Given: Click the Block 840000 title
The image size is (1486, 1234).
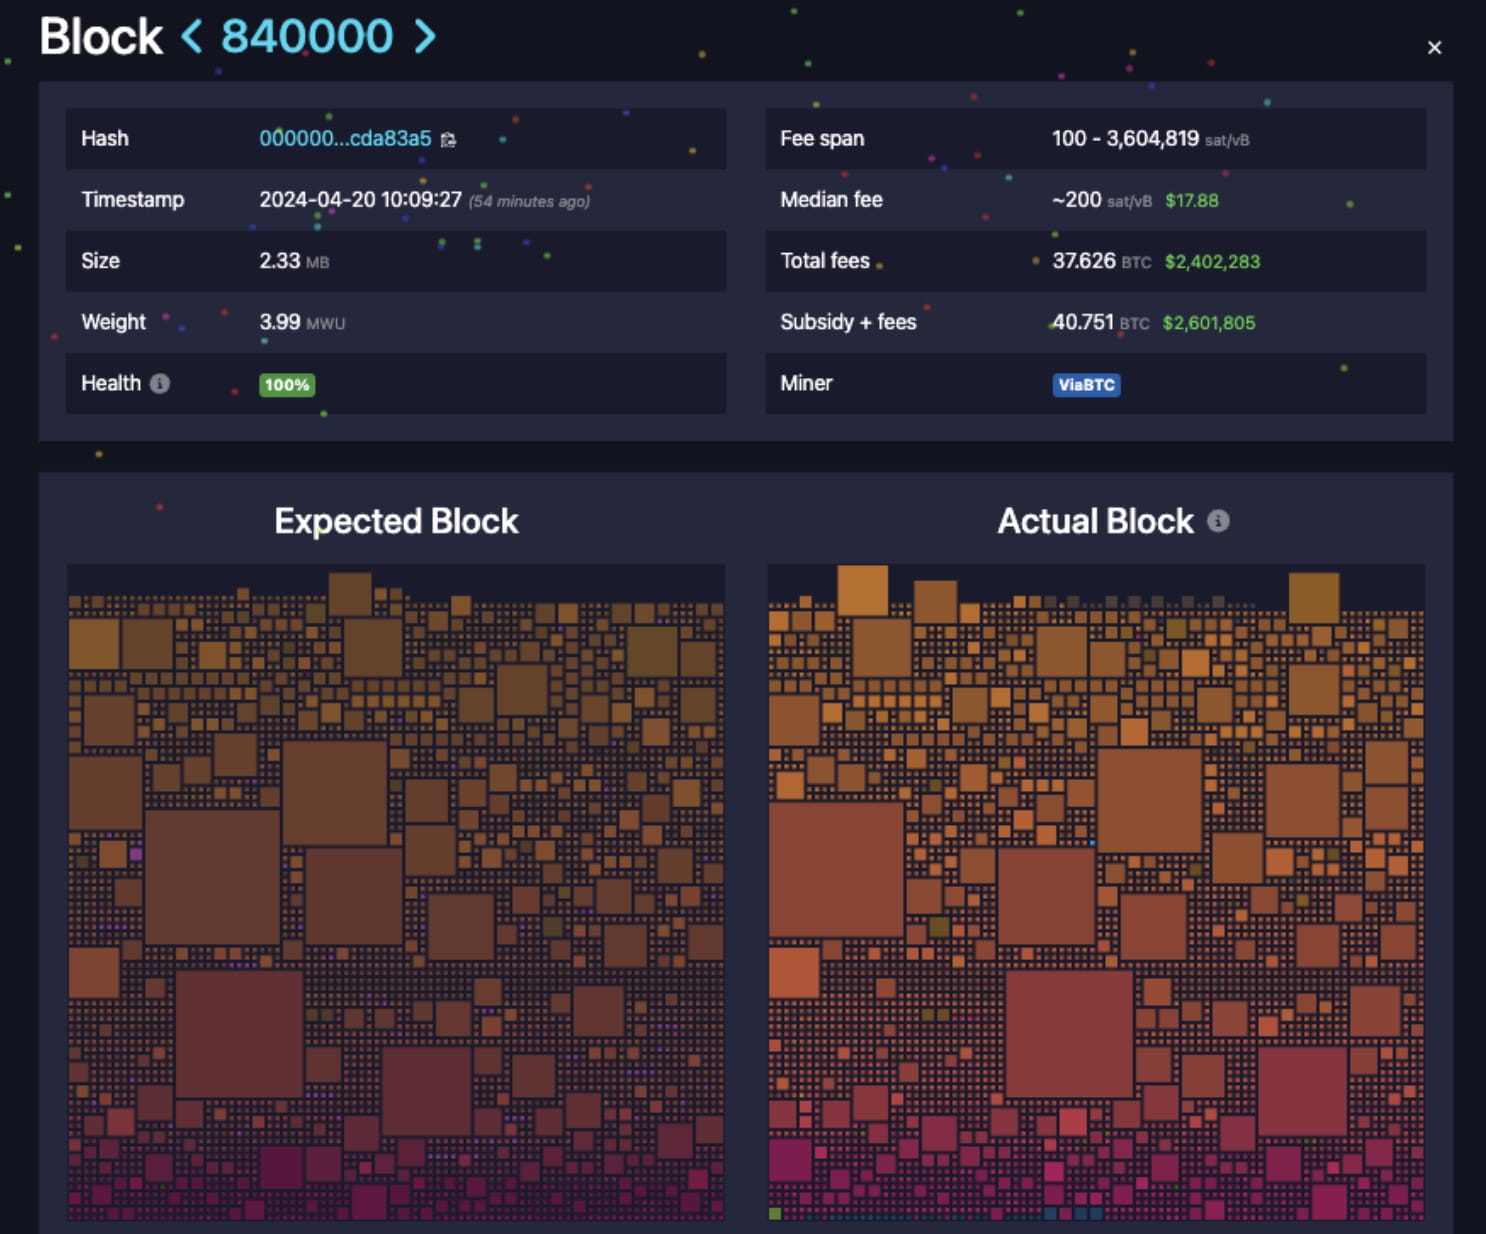Looking at the screenshot, I should (x=100, y=35).
